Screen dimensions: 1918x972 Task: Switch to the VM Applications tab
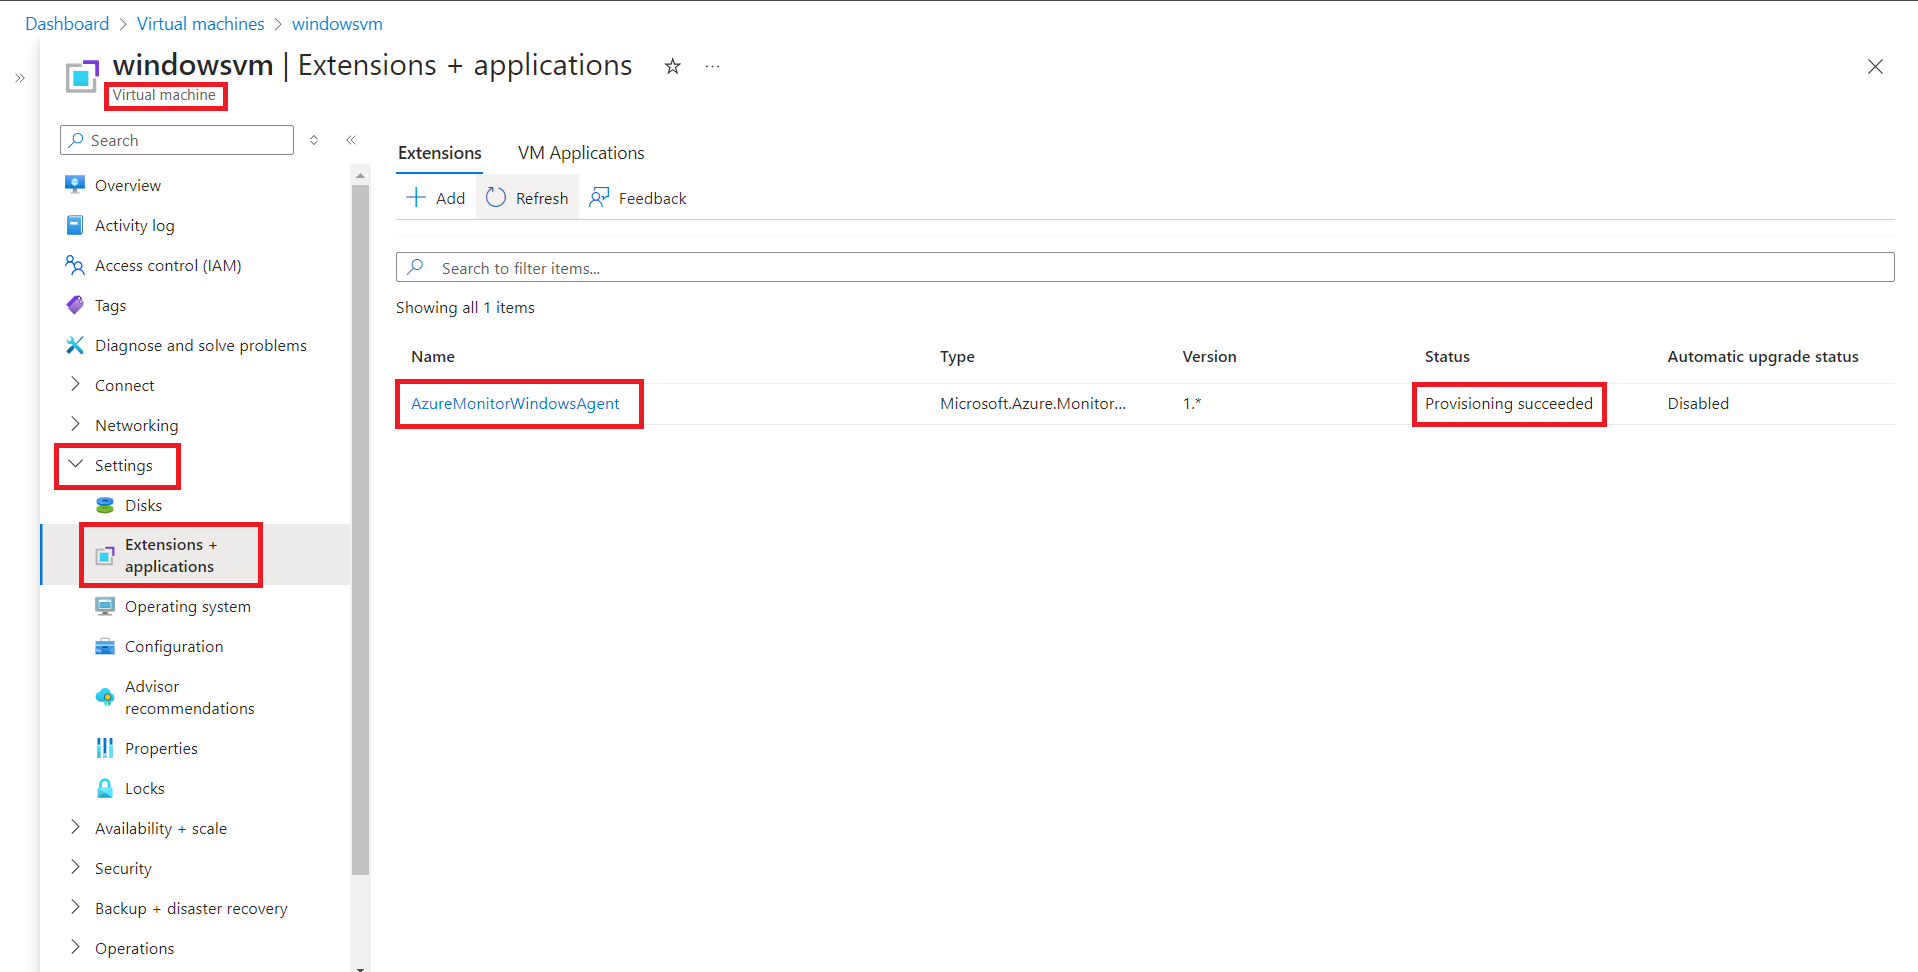[x=581, y=153]
